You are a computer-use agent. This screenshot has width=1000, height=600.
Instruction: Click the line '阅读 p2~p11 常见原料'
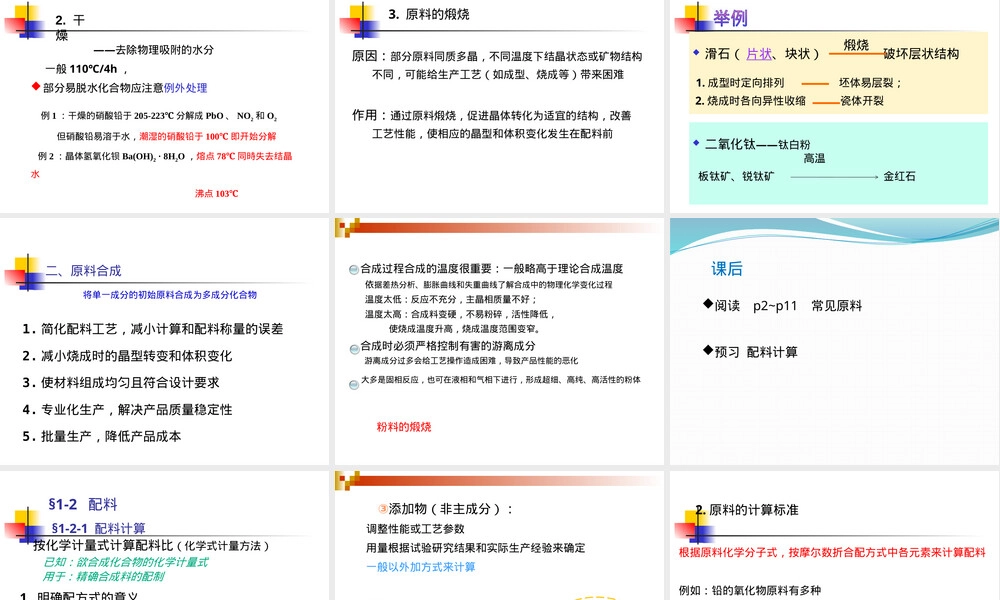[x=788, y=305]
